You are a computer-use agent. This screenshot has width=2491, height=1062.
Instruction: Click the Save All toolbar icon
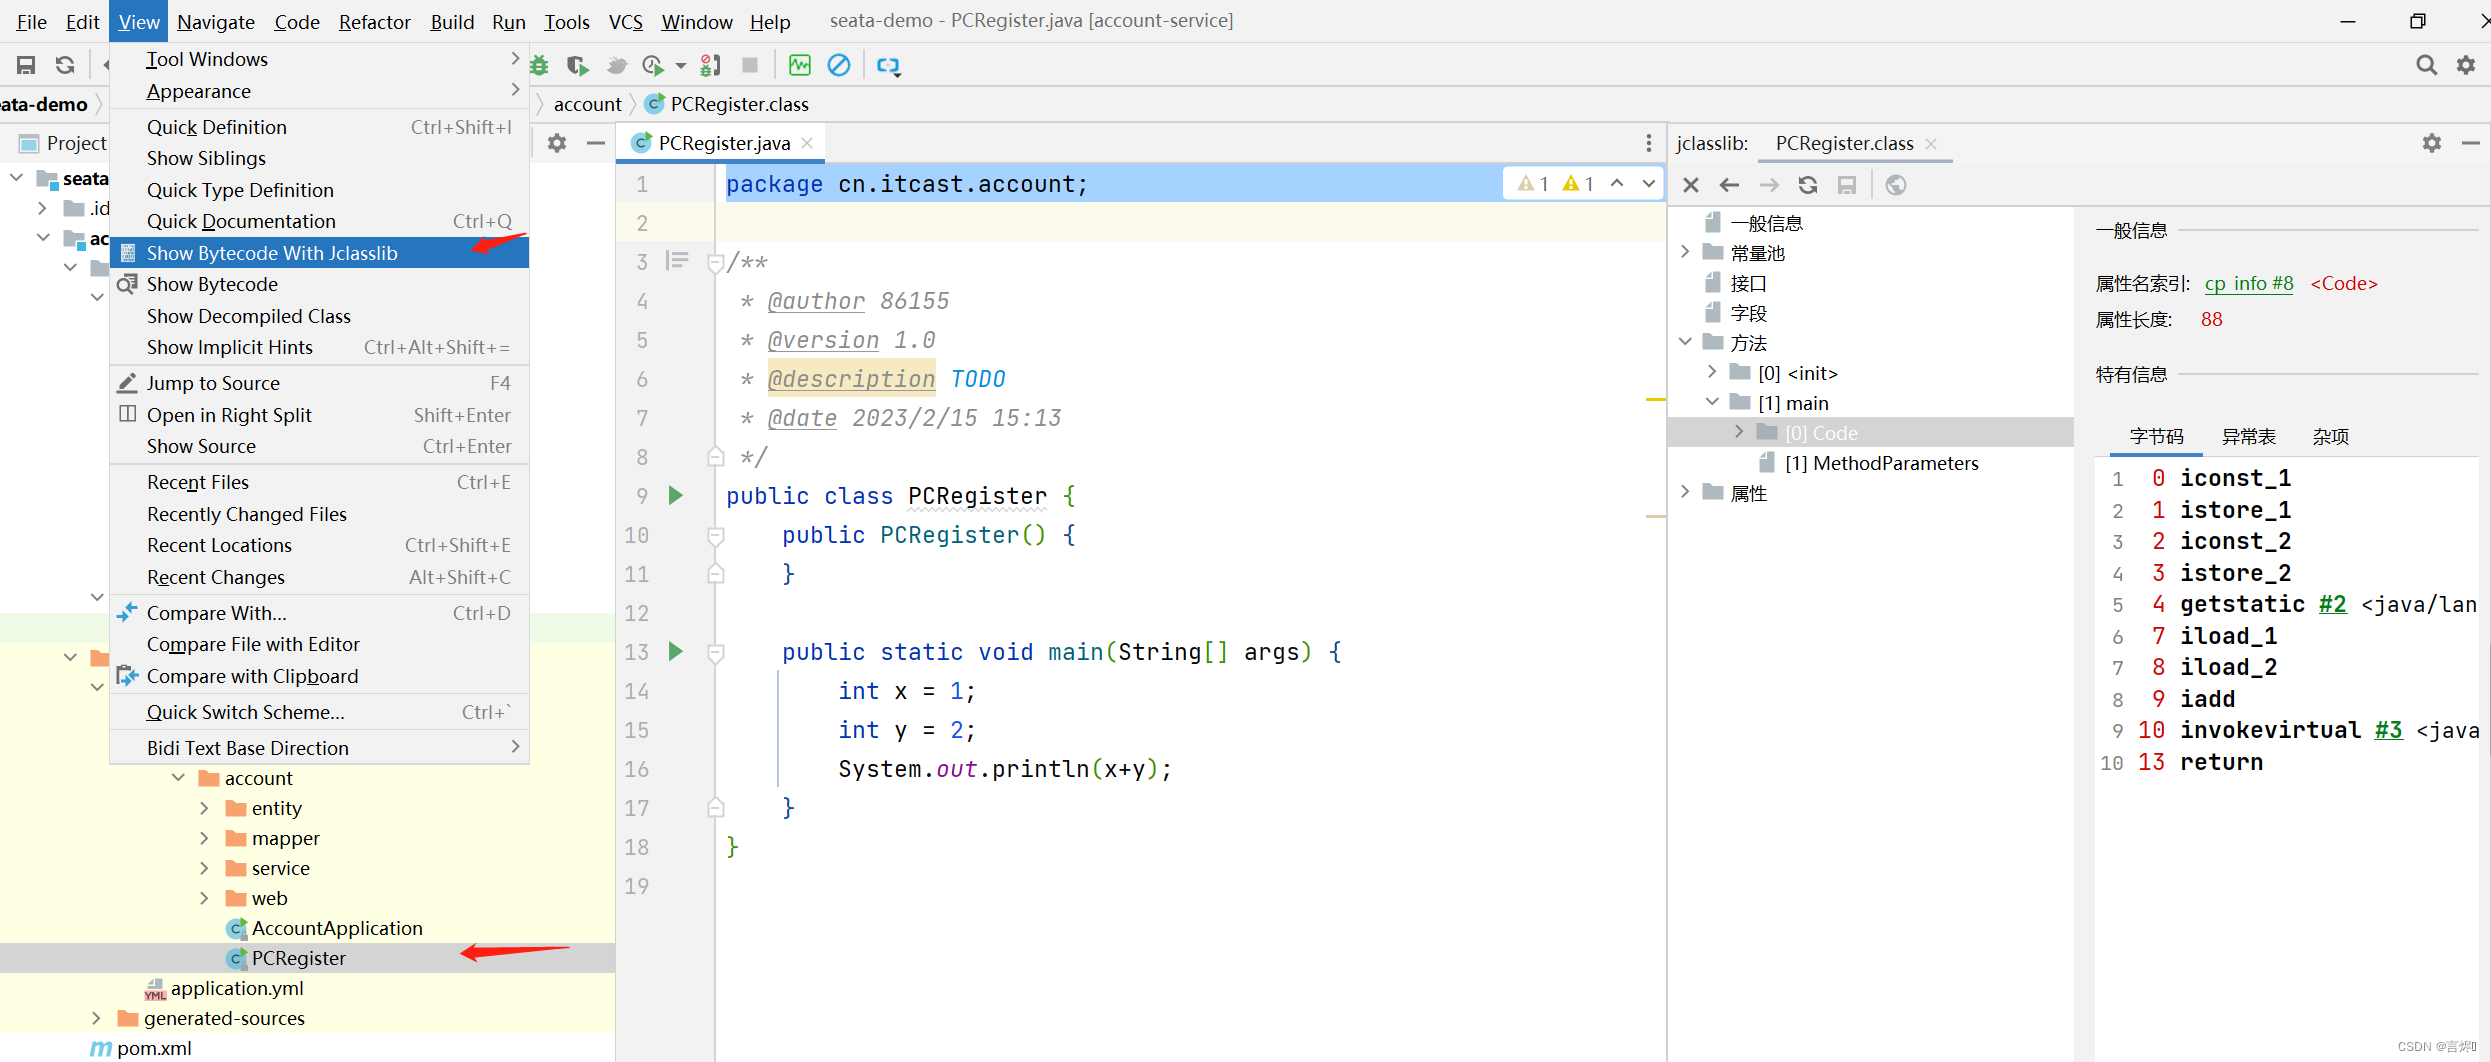(x=26, y=65)
